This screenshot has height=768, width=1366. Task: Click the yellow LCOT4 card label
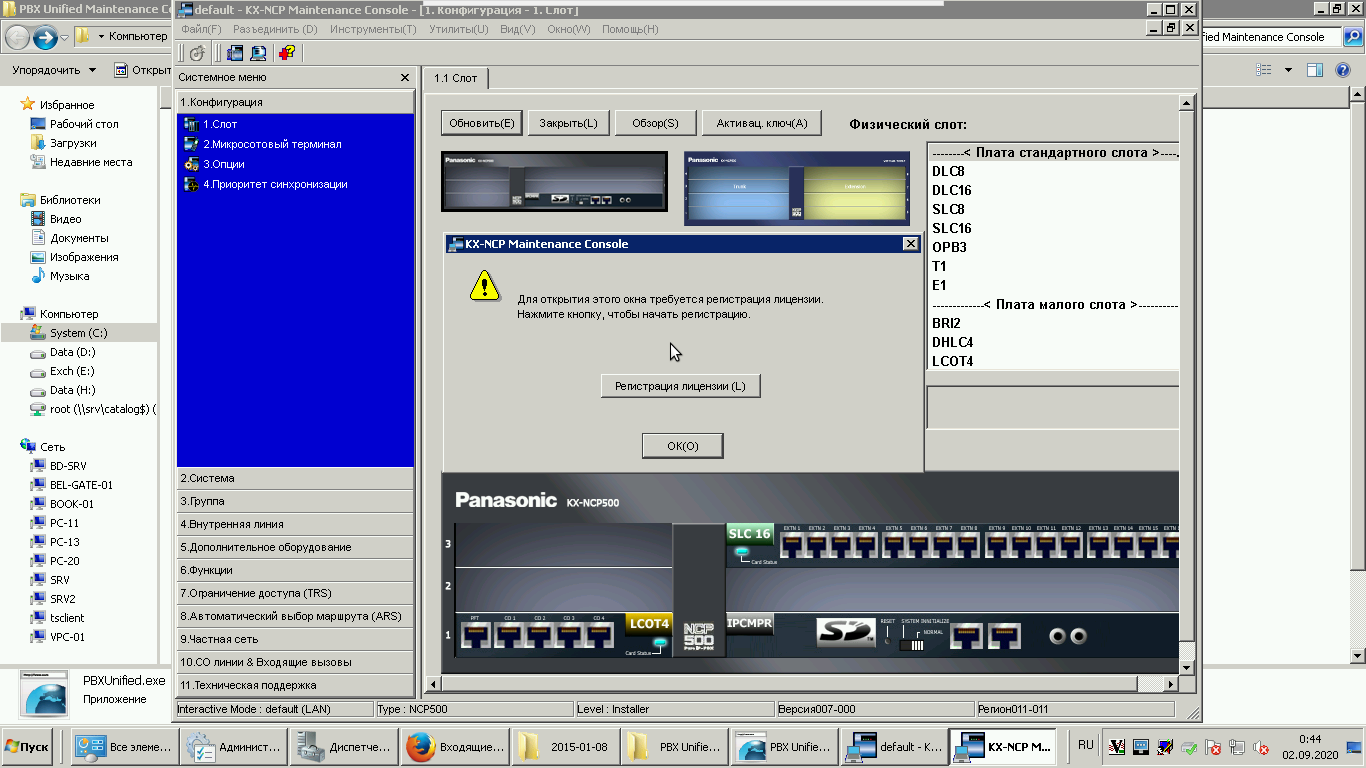(x=648, y=624)
